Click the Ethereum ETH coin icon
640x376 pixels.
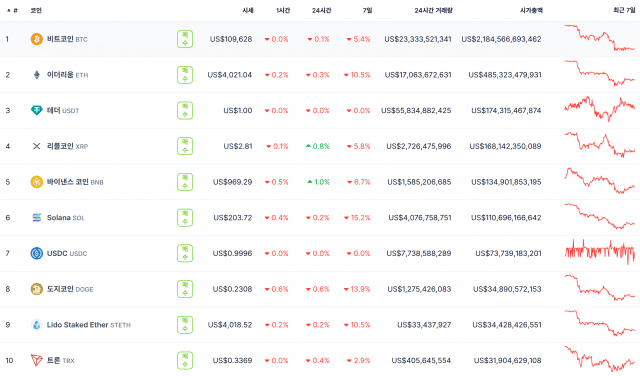tap(36, 75)
